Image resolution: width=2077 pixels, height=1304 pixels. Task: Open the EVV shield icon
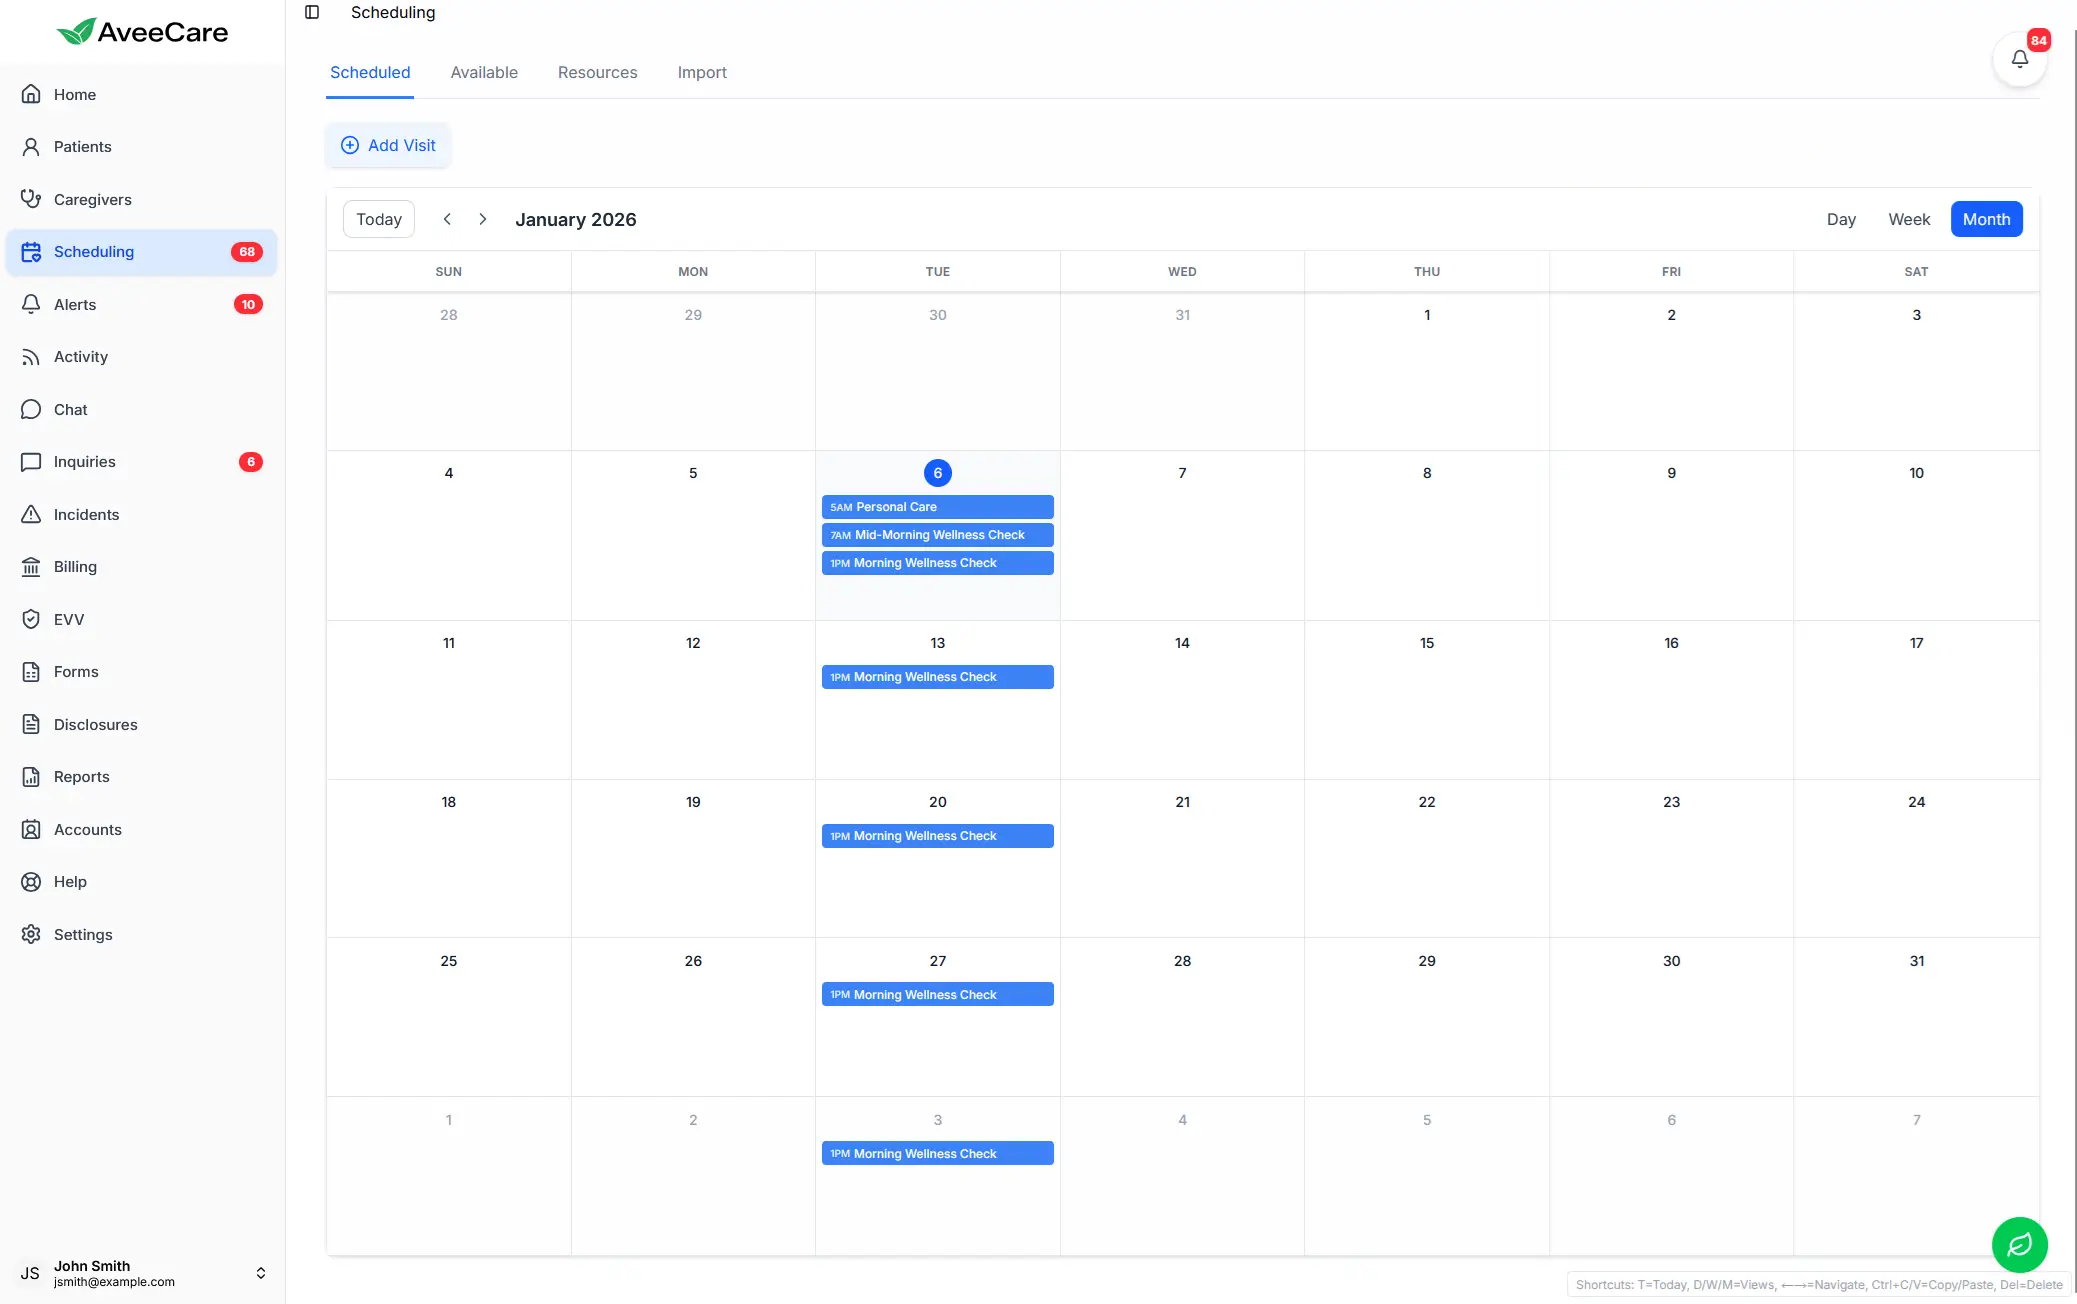(x=31, y=619)
